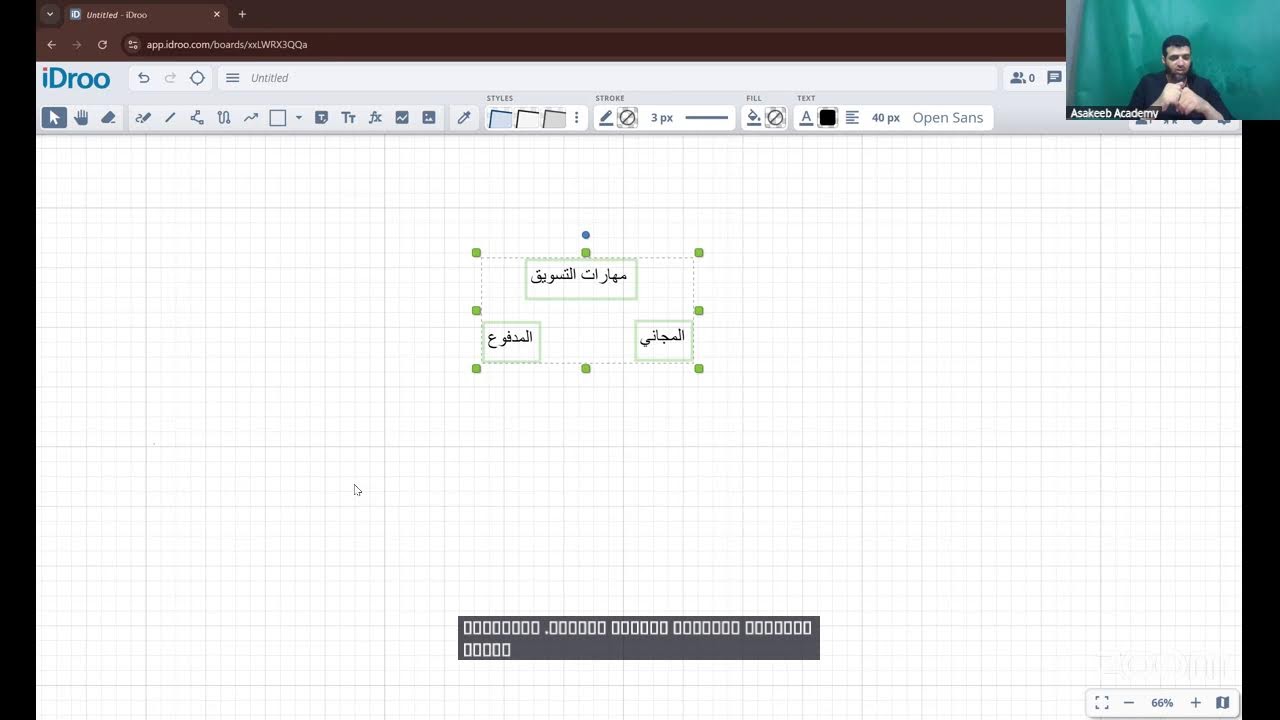Undo the last action

tap(144, 78)
